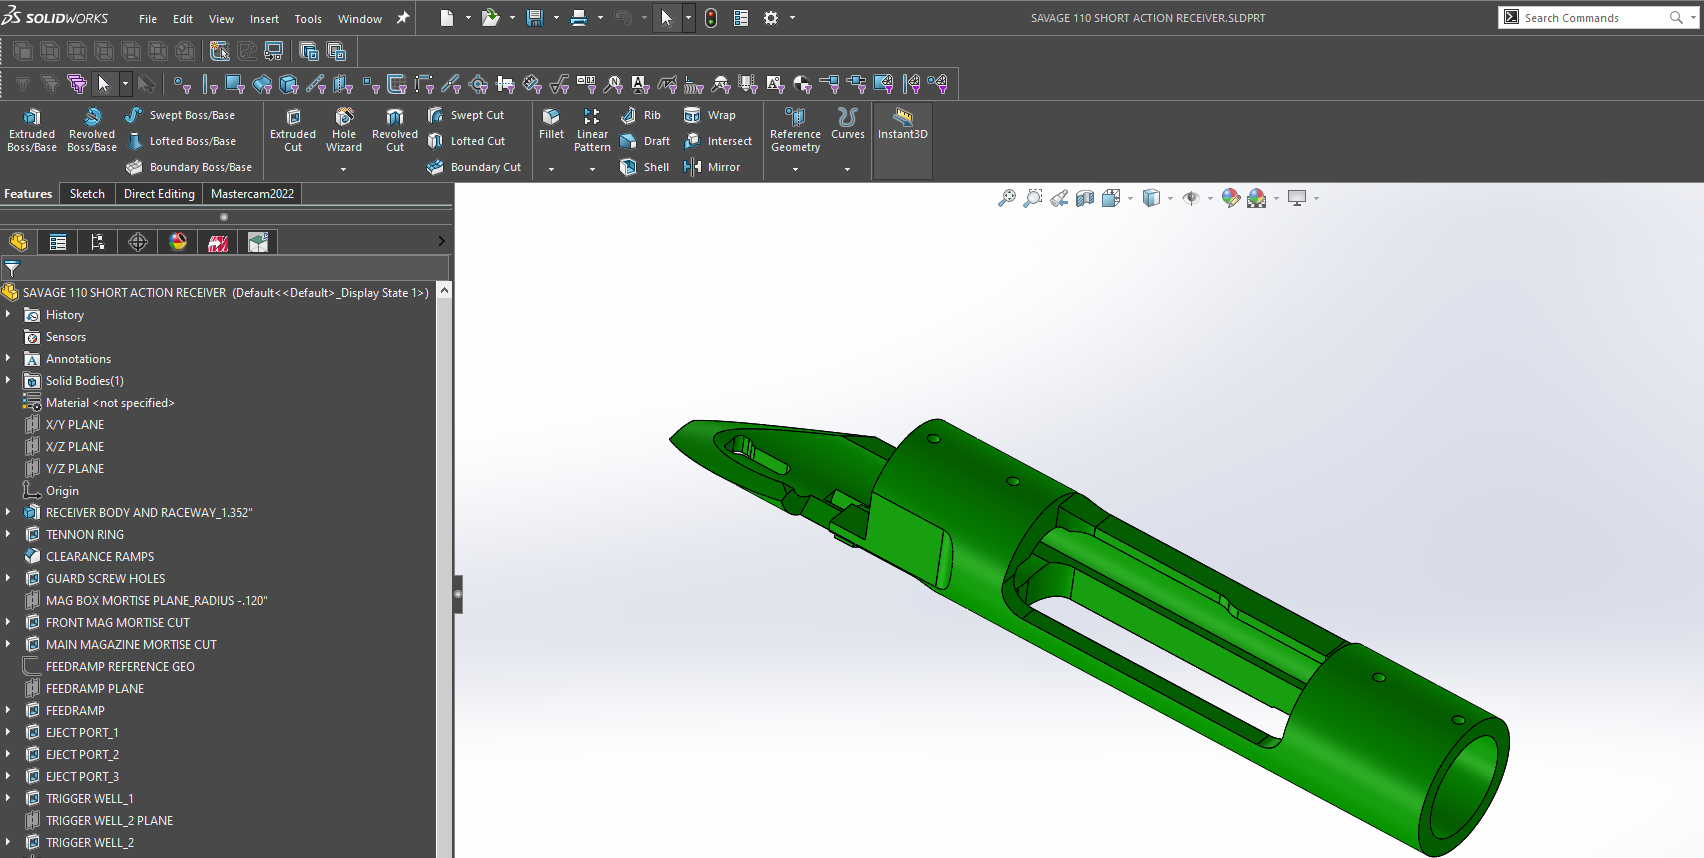Click Zoom to Area magnifier icon
The image size is (1704, 858).
pos(1033,198)
